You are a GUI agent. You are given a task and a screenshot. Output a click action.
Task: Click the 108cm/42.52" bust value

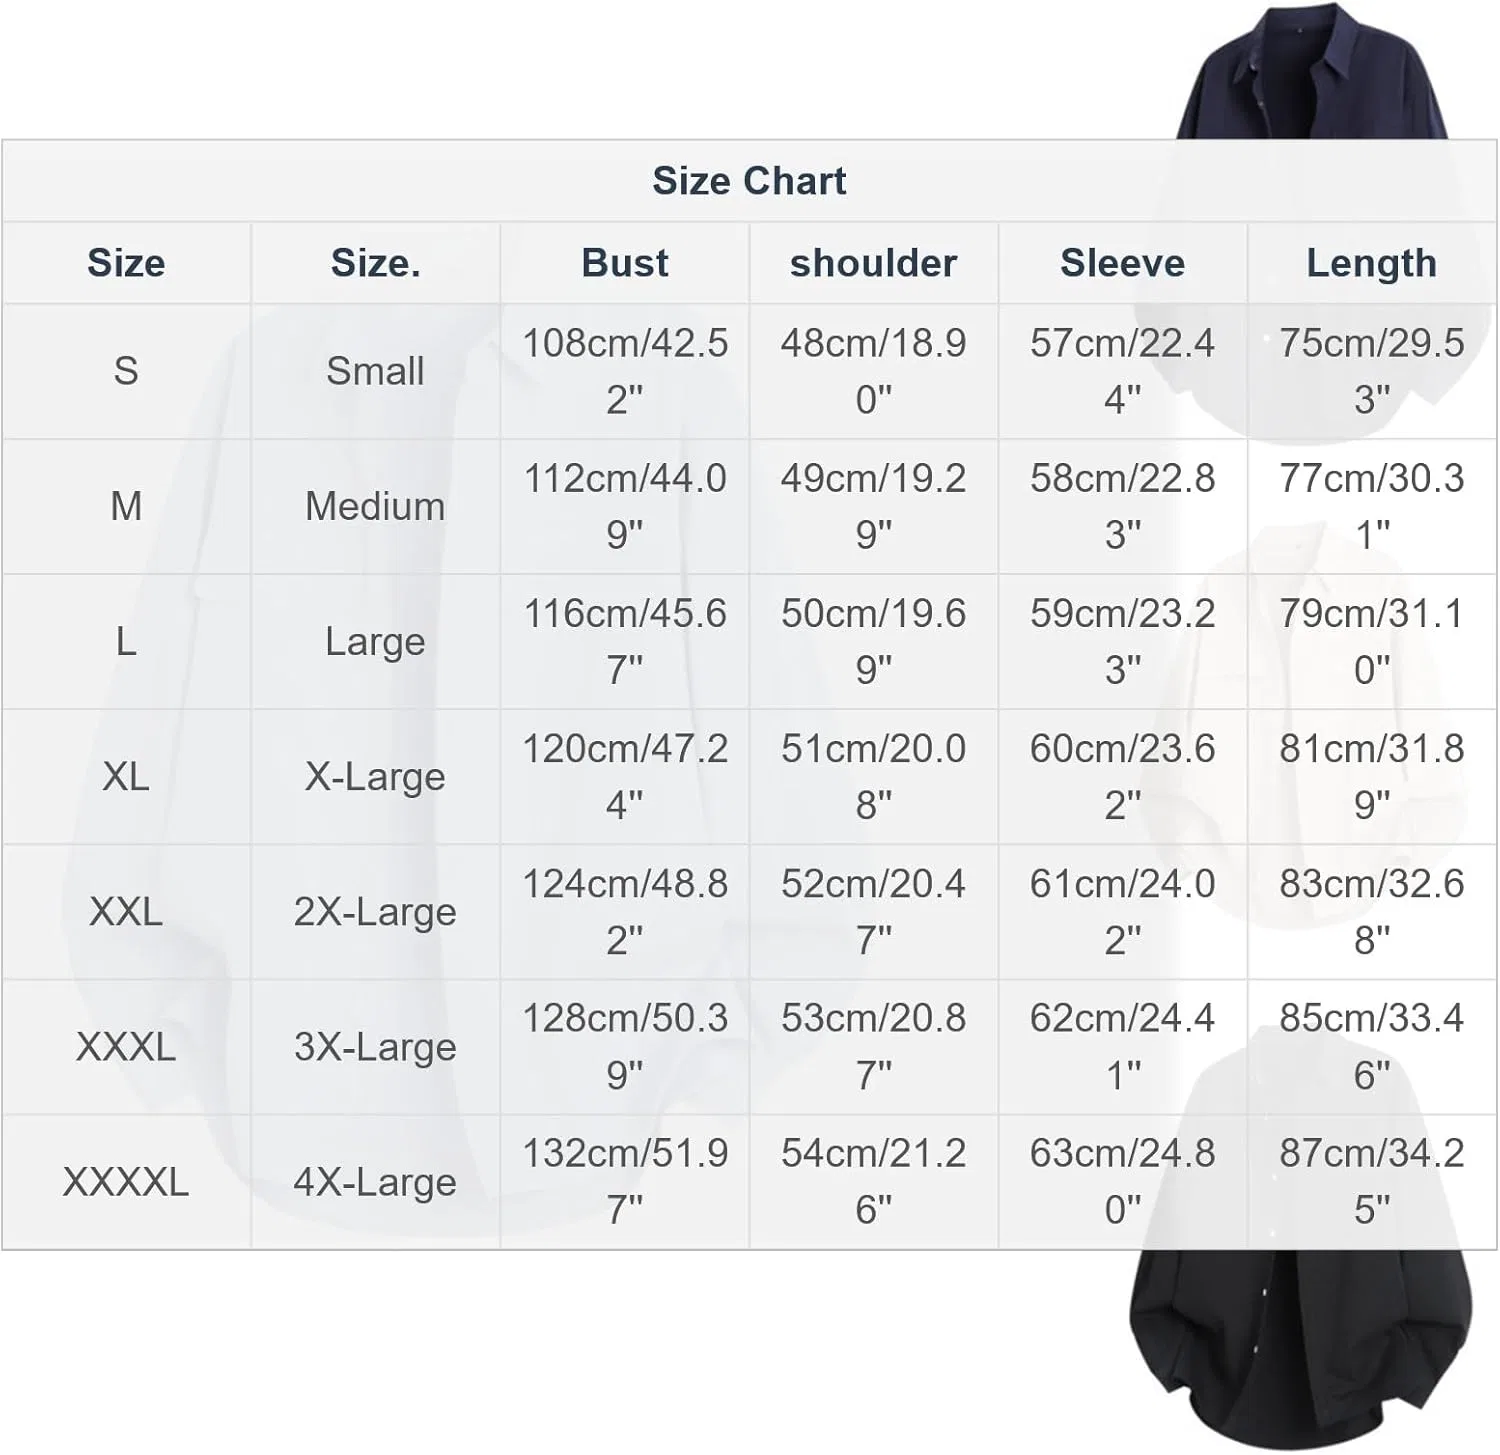[625, 371]
